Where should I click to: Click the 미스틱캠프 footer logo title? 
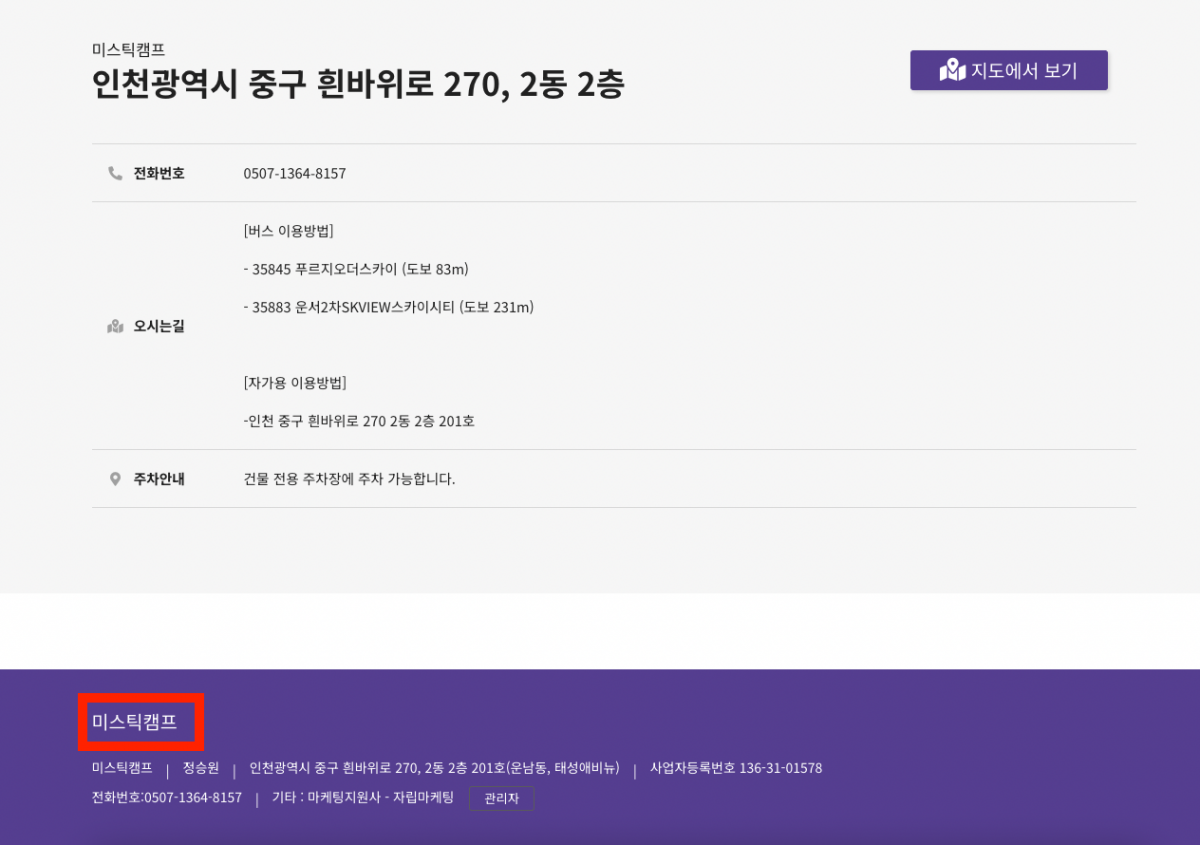134,721
